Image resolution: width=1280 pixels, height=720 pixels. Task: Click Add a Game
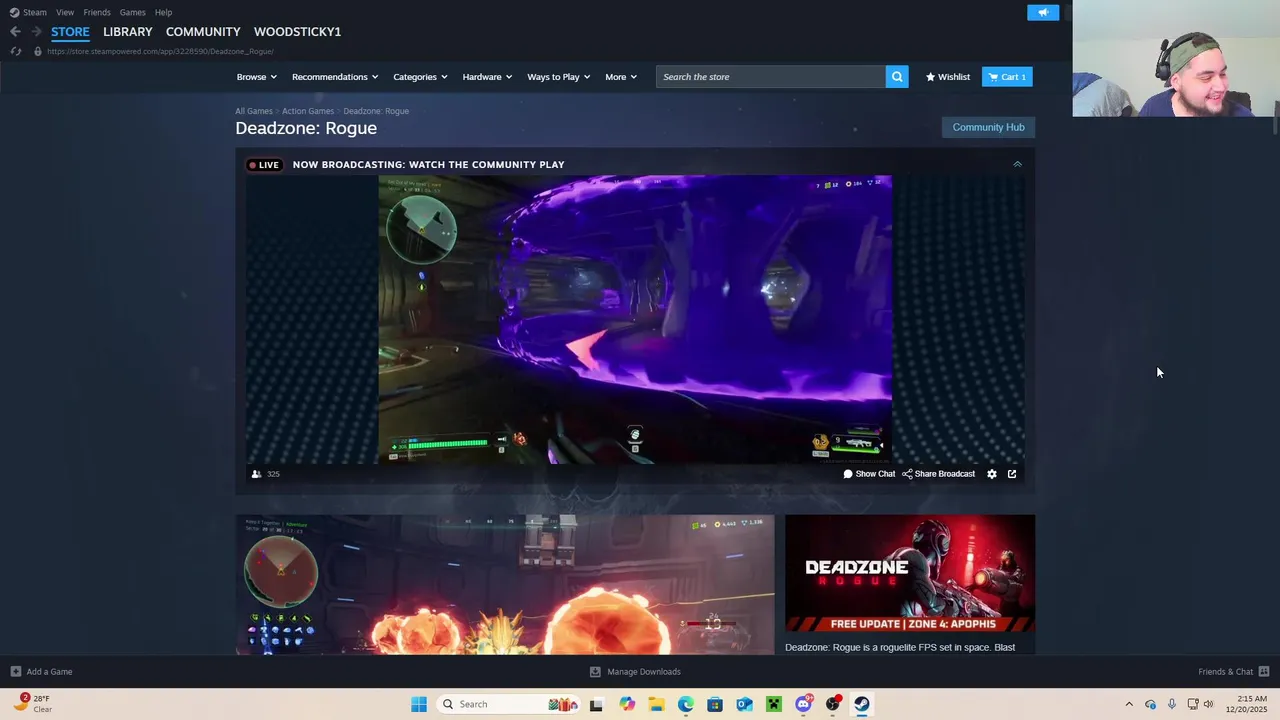click(41, 672)
